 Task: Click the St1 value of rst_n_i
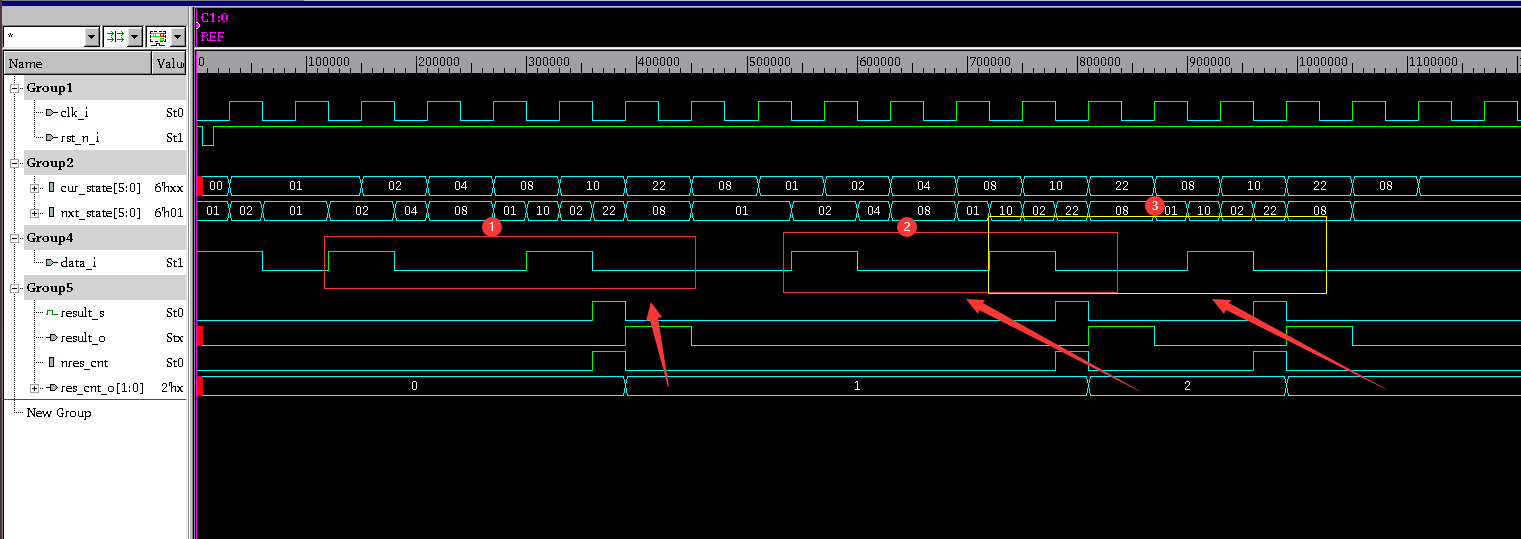(x=174, y=138)
